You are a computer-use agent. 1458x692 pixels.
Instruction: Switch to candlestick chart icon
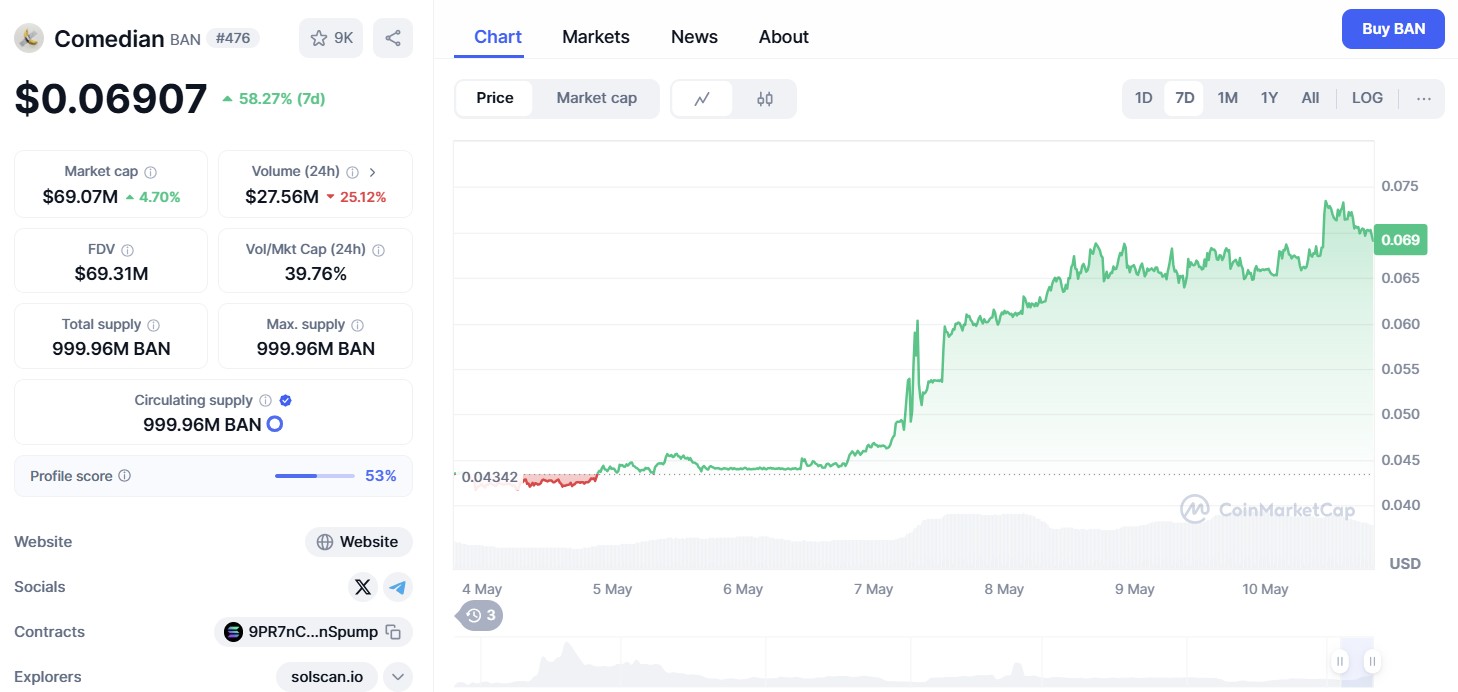(765, 98)
